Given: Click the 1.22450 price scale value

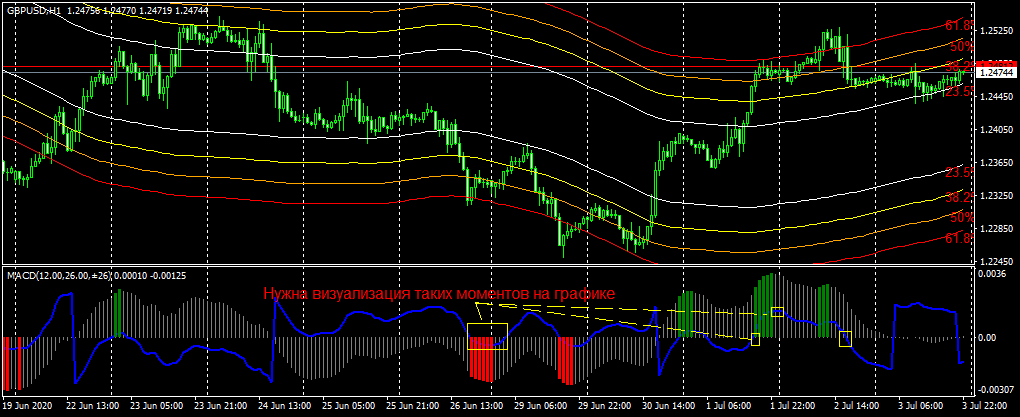Looking at the screenshot, I should pyautogui.click(x=998, y=262).
